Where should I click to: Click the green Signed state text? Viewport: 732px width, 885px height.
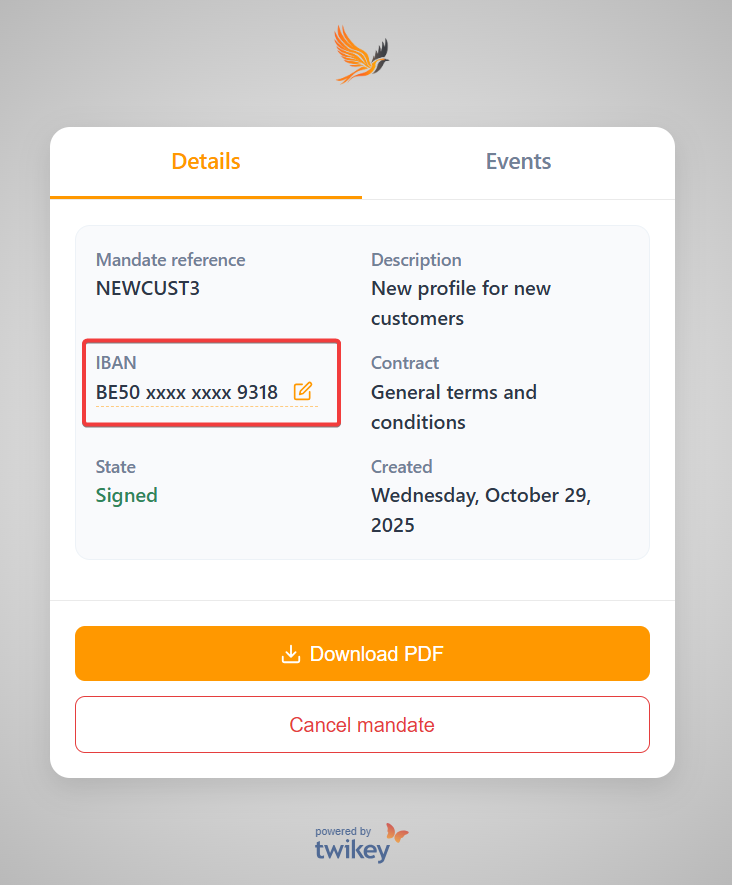point(127,495)
